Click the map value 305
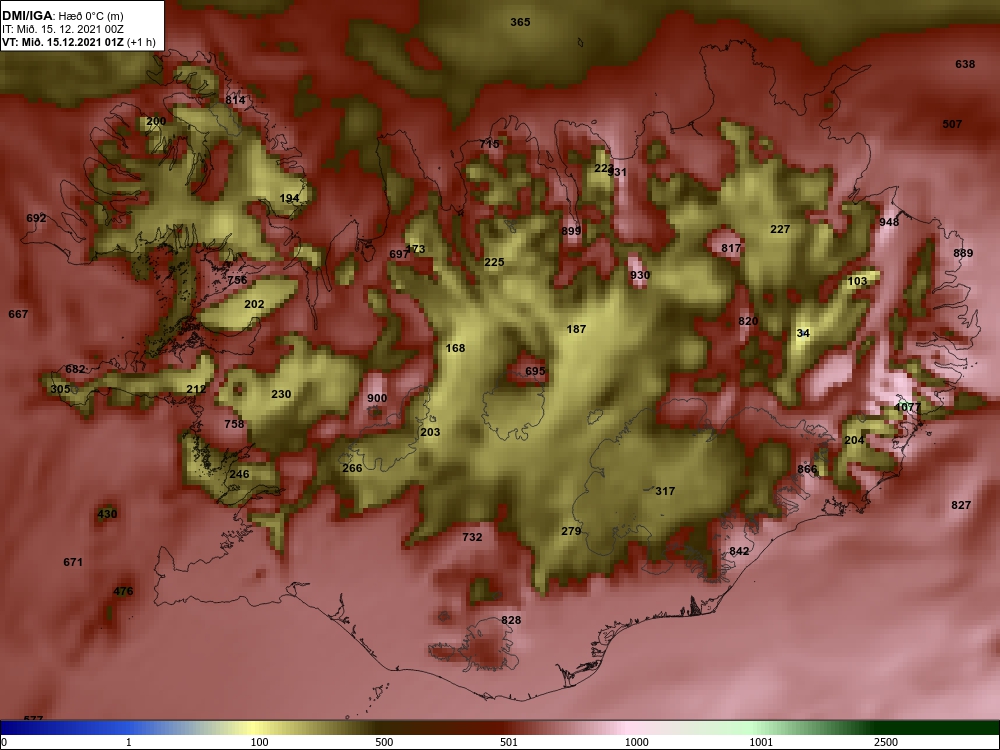The height and width of the screenshot is (750, 1000). click(x=61, y=389)
